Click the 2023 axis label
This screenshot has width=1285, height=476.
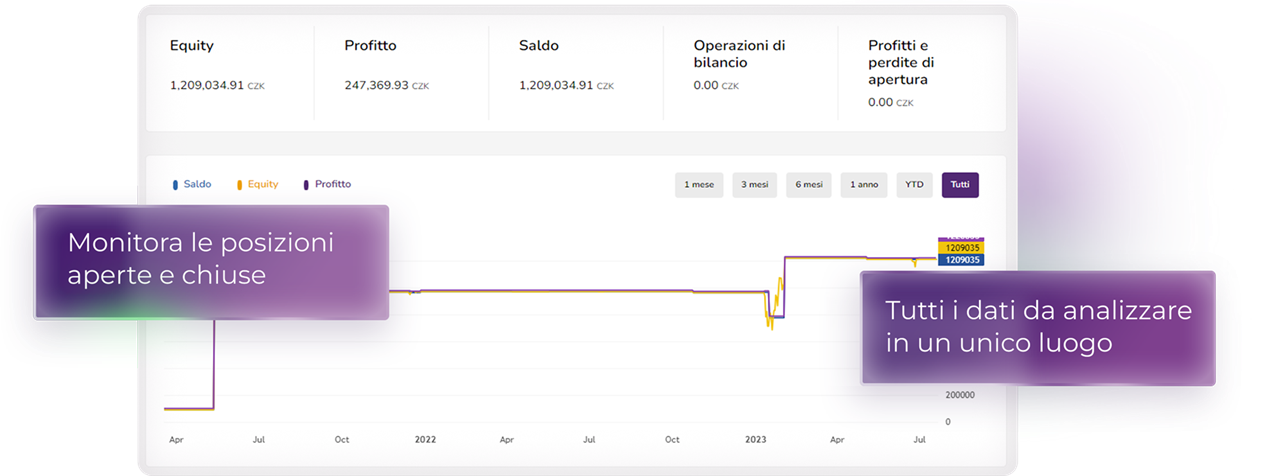[756, 439]
